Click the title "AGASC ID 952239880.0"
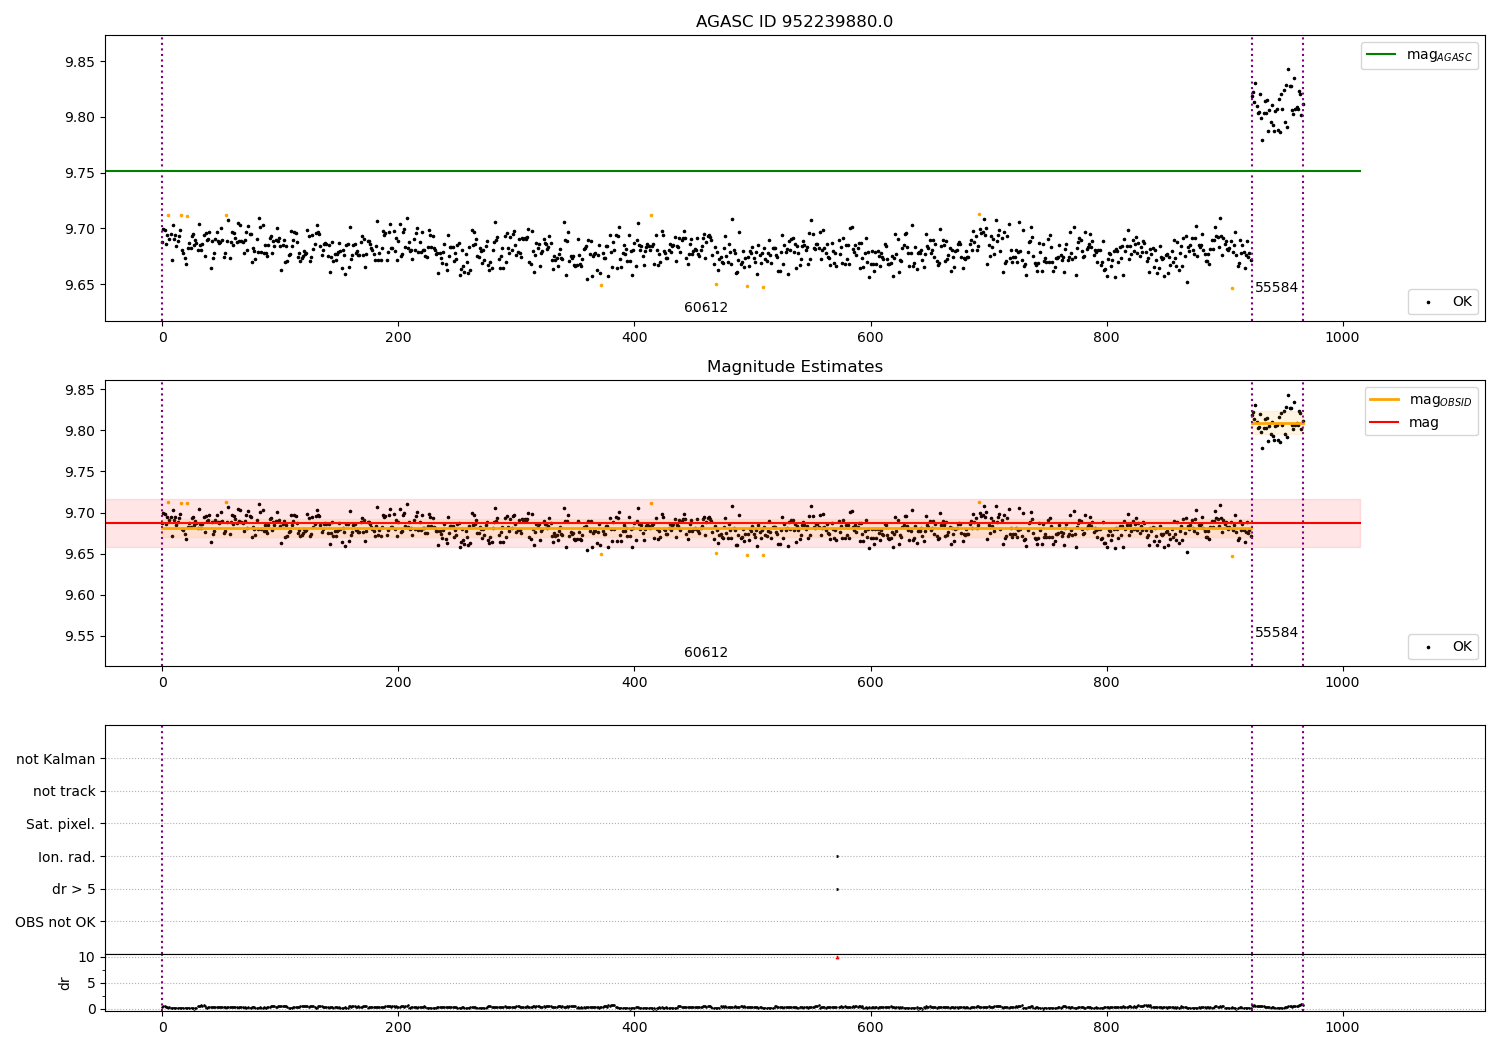 [x=794, y=22]
